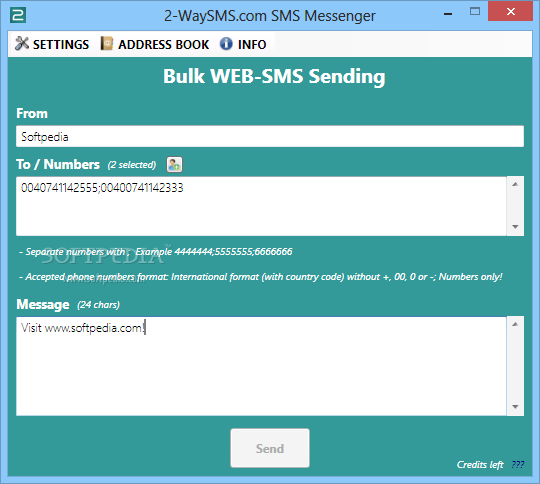This screenshot has width=540, height=484.
Task: Open the SETTINGS menu
Action: point(52,44)
